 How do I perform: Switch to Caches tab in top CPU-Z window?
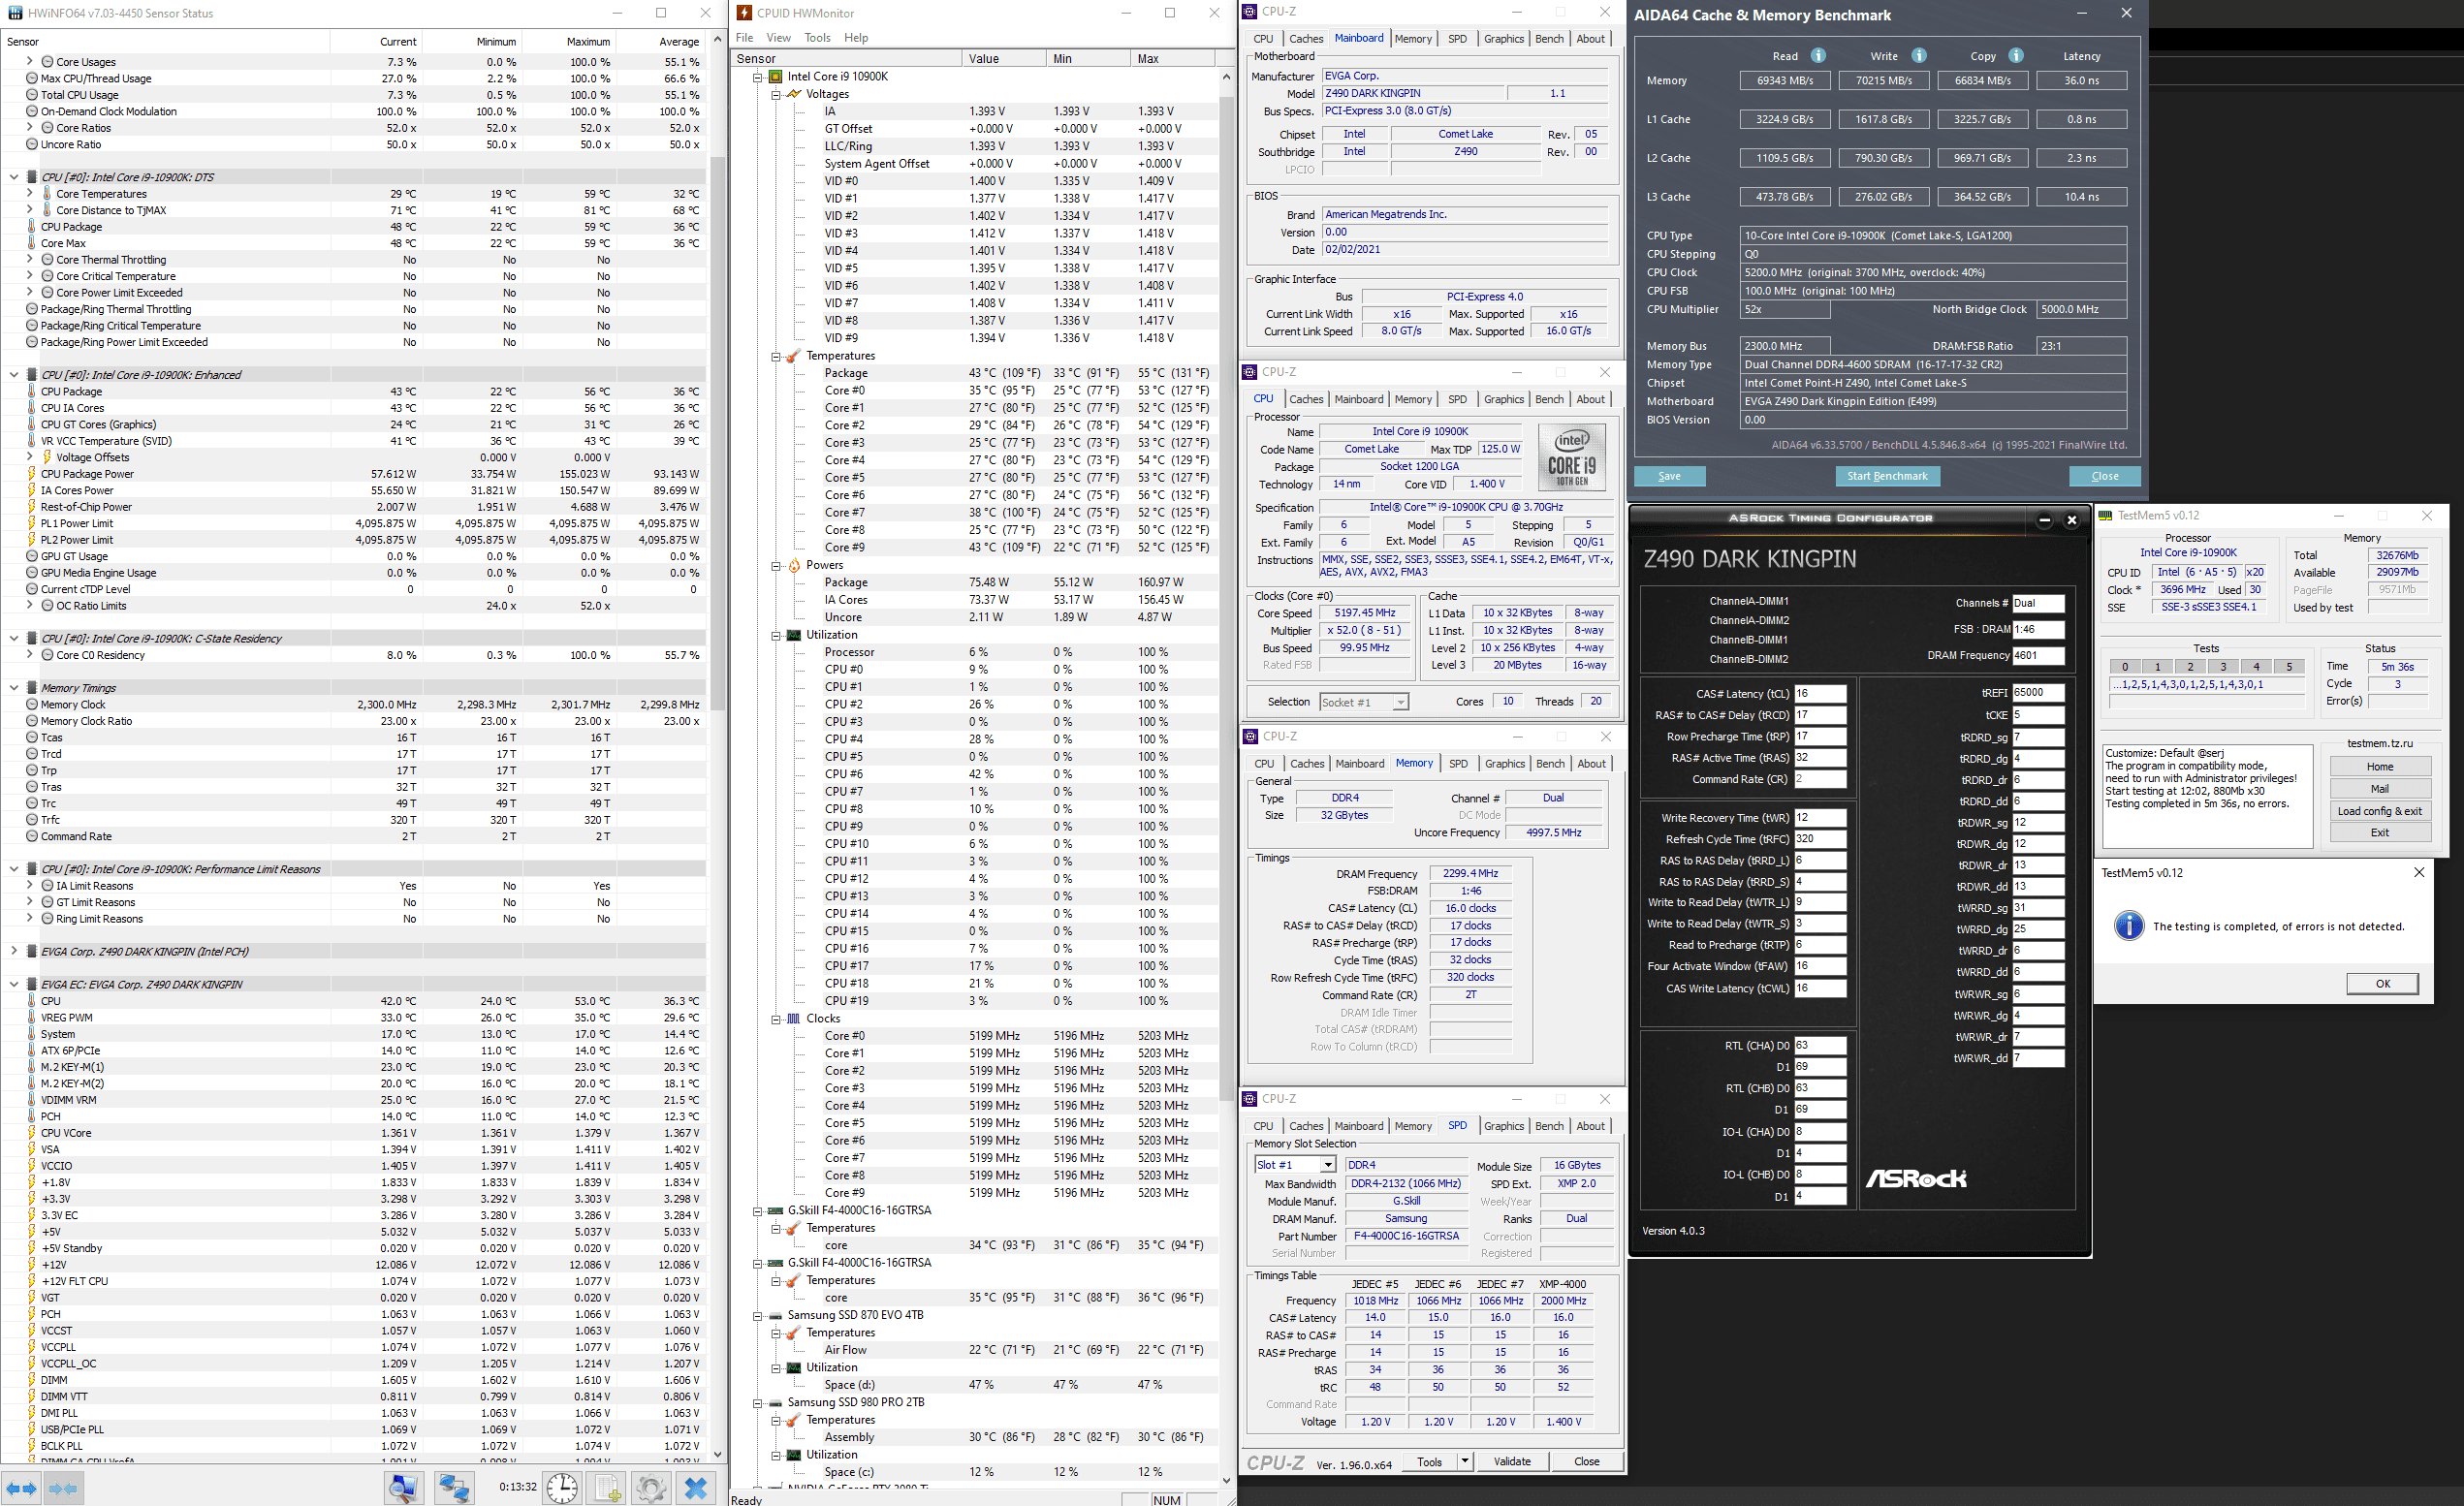click(x=1306, y=39)
